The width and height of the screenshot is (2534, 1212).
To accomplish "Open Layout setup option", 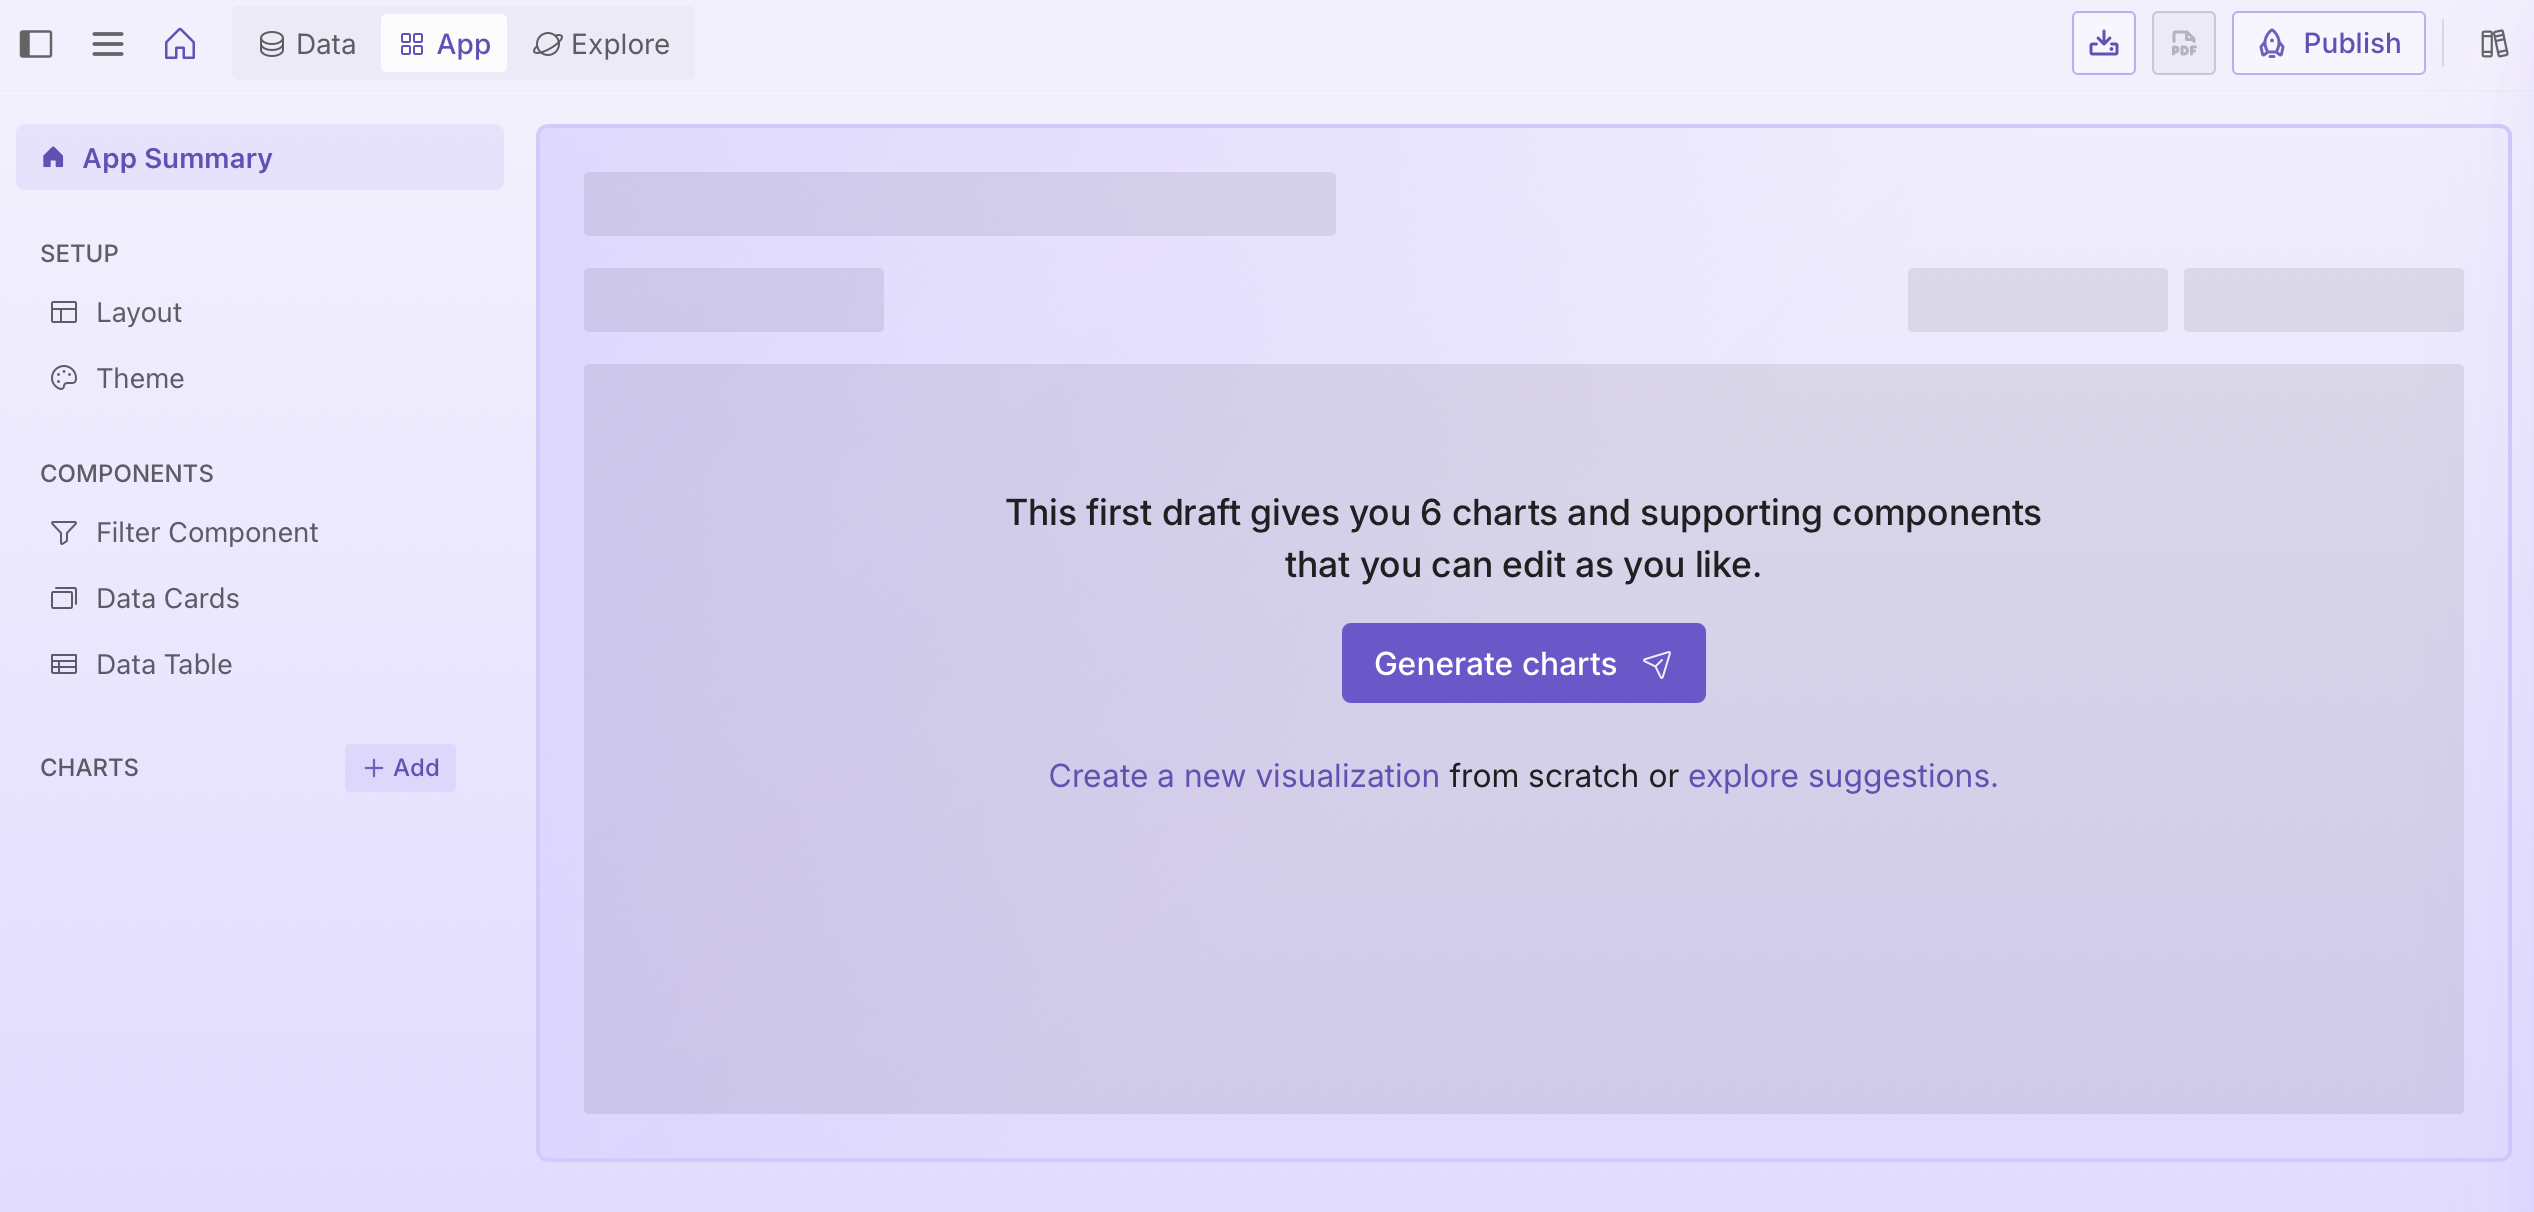I will [139, 313].
